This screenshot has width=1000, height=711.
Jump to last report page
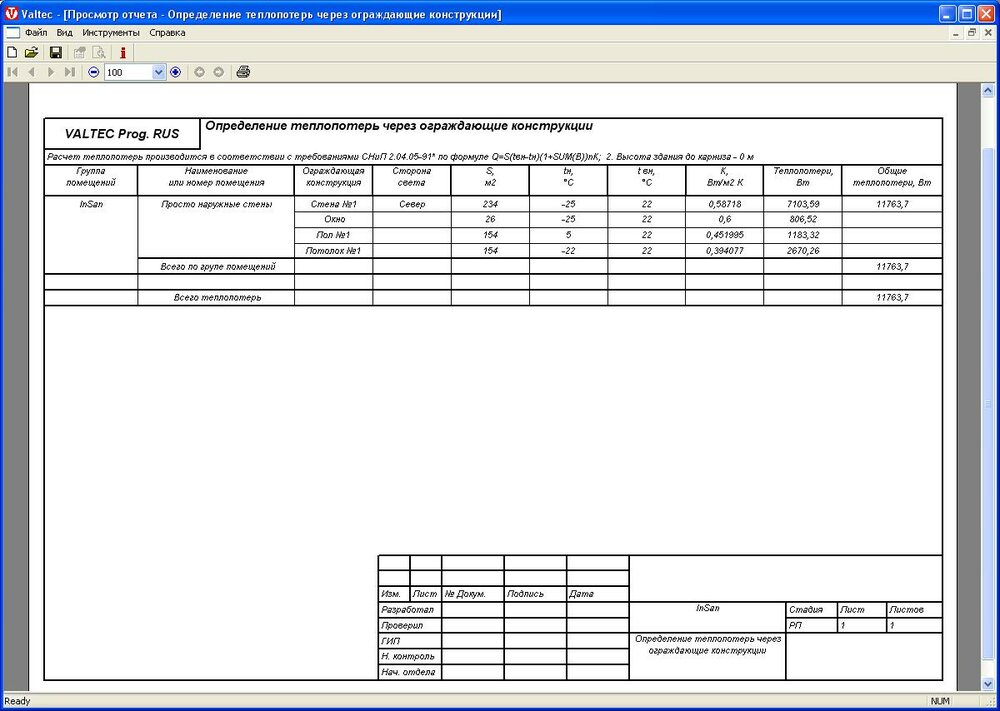coord(70,72)
